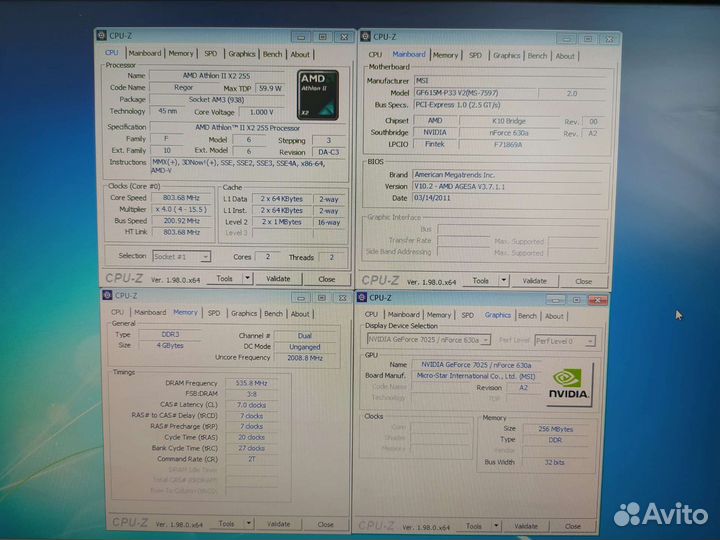Click the memory Type value DDR3

(170, 334)
